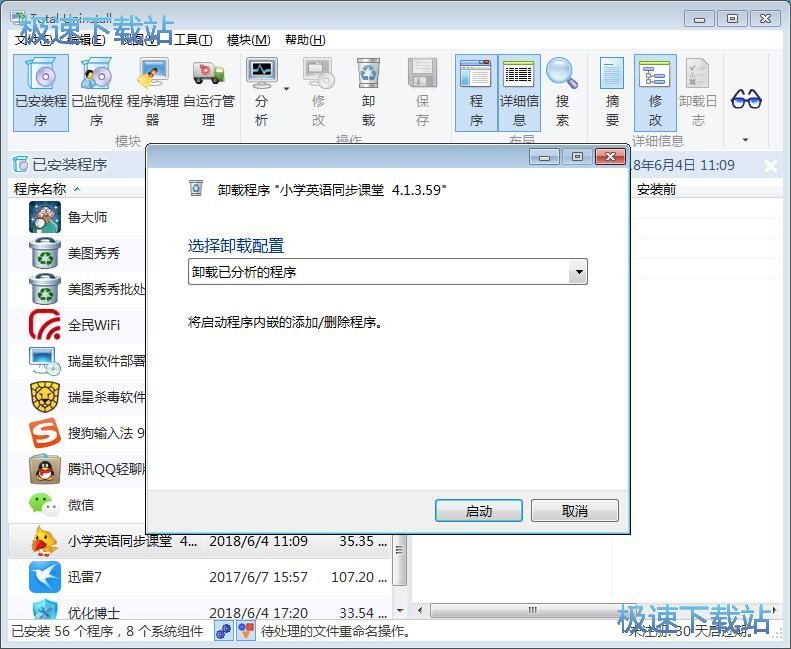Click the 微信 green chat icon
Screen dimensions: 791x649
[45, 505]
